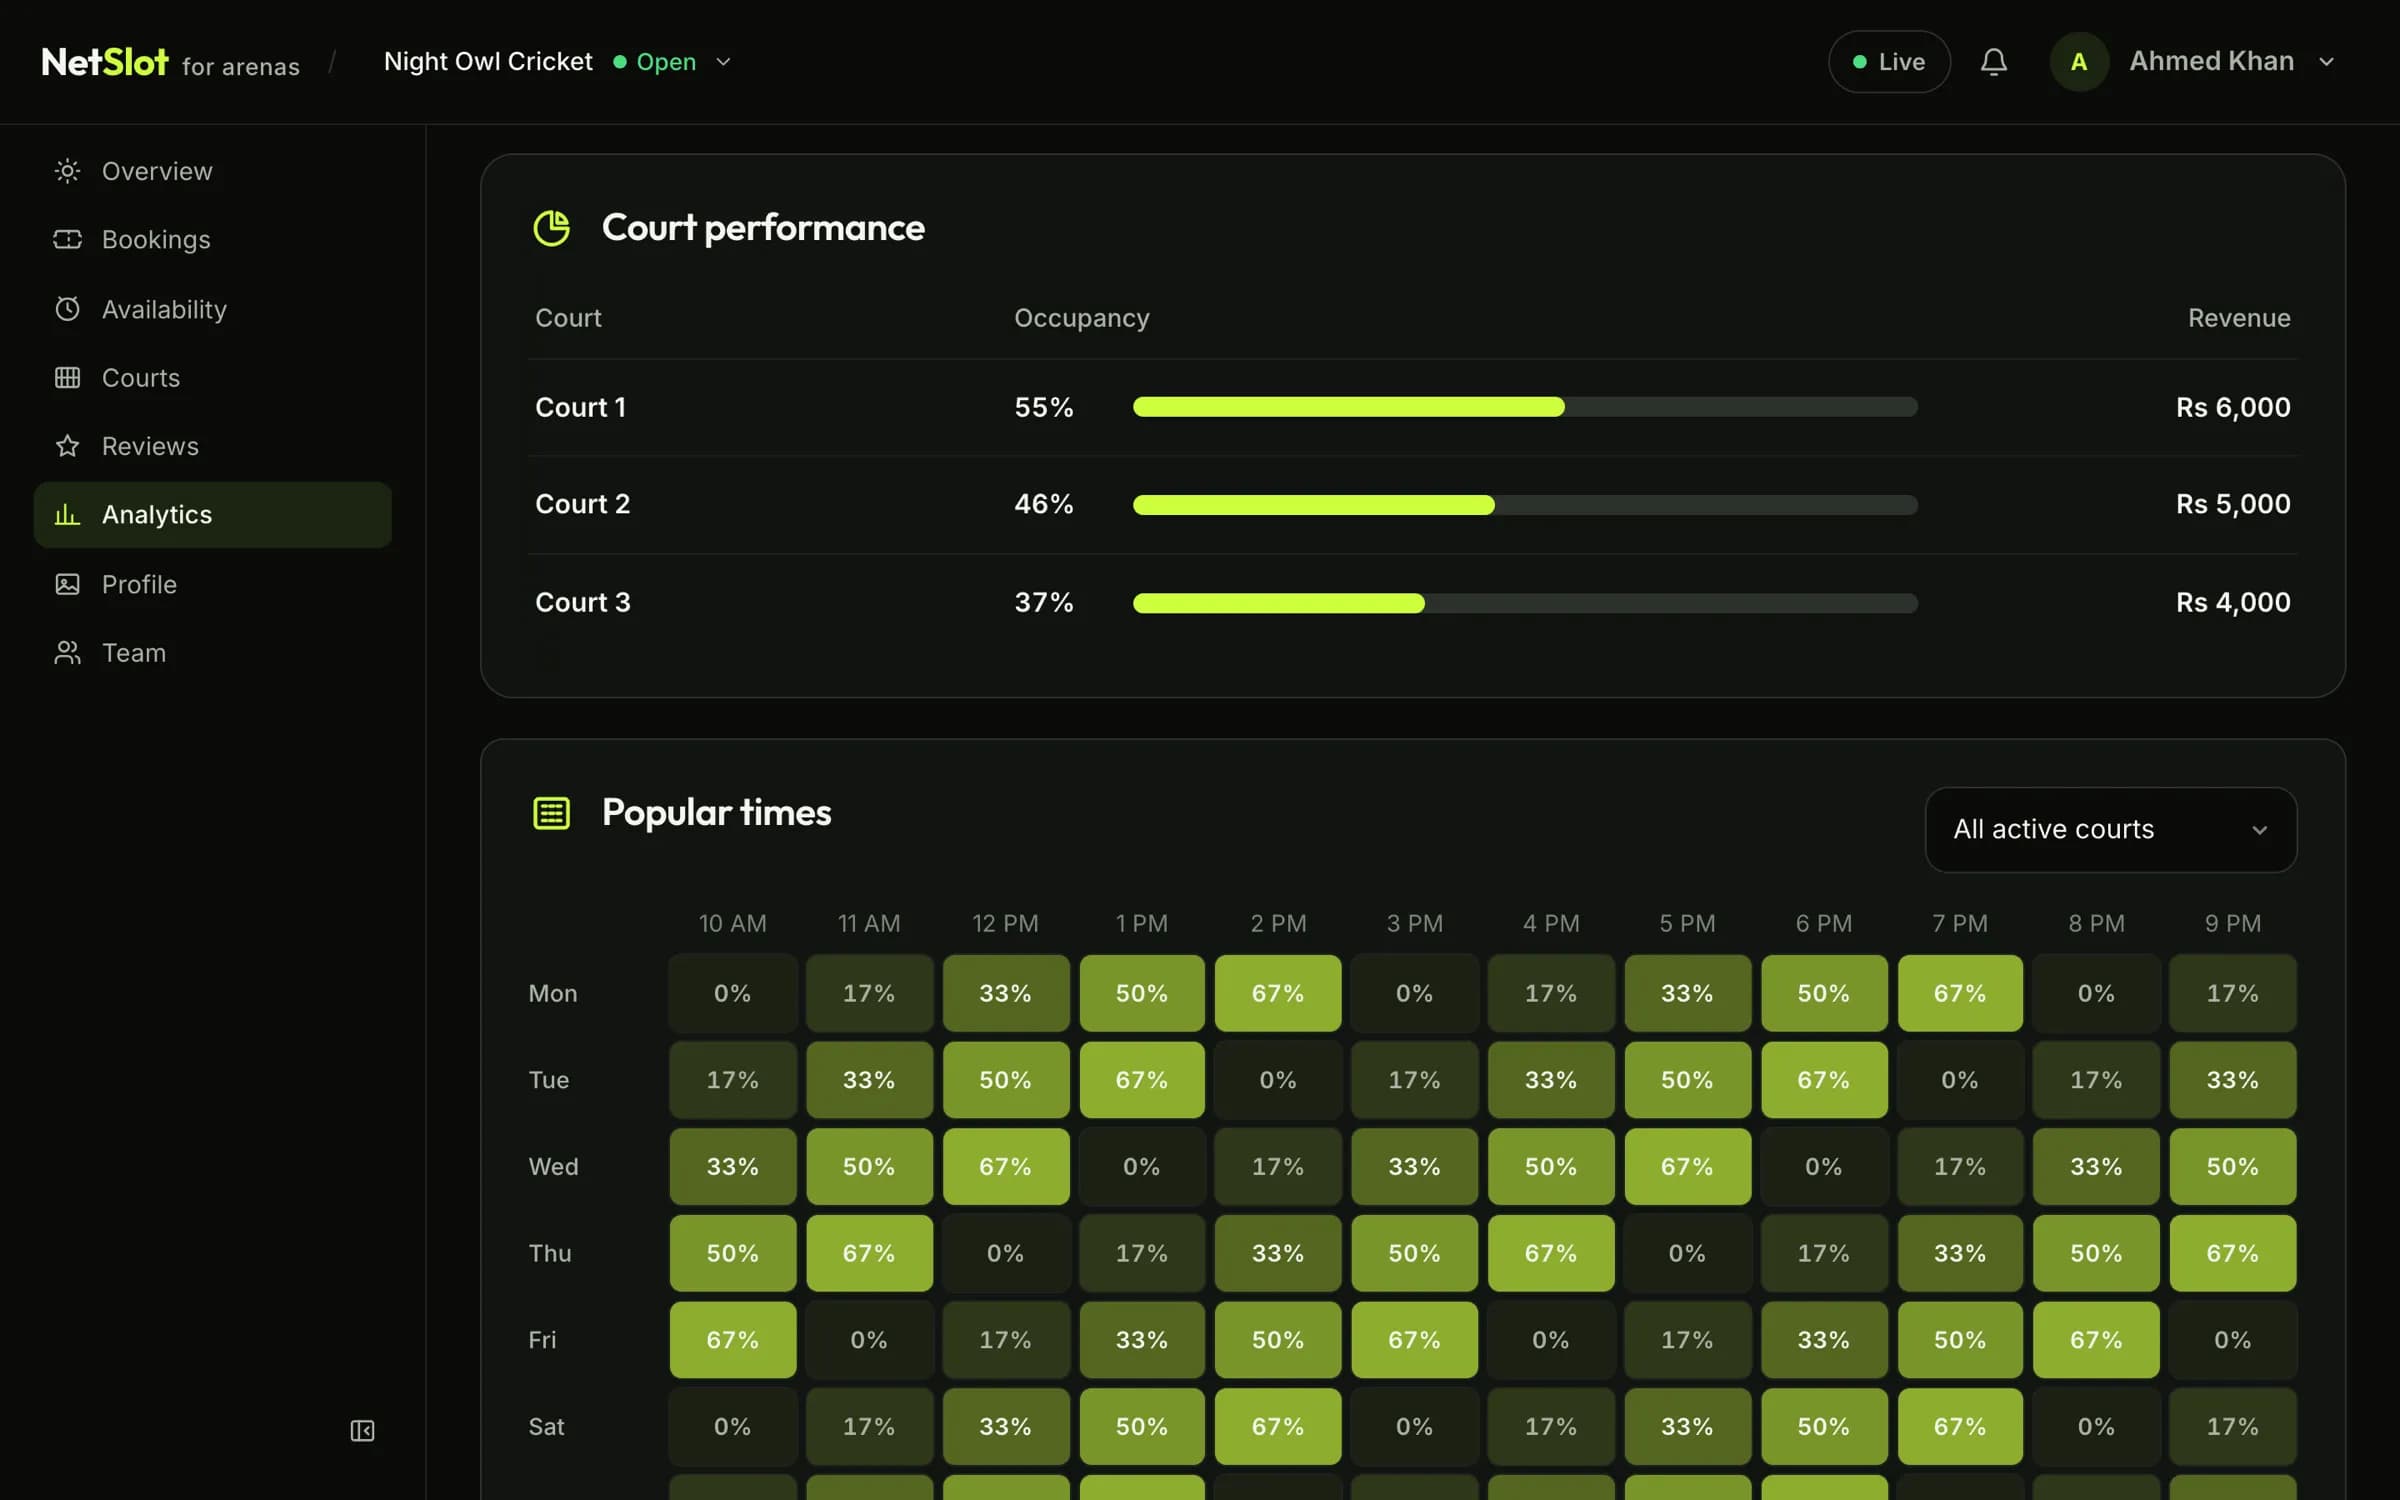Screen dimensions: 2400x1500
Task: Click Court 3 occupancy progress bar
Action: (x=1525, y=602)
